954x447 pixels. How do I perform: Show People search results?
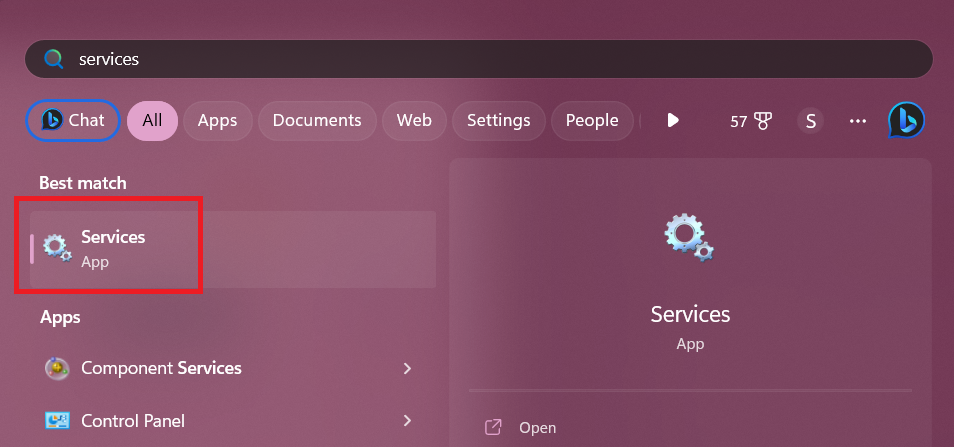592,121
